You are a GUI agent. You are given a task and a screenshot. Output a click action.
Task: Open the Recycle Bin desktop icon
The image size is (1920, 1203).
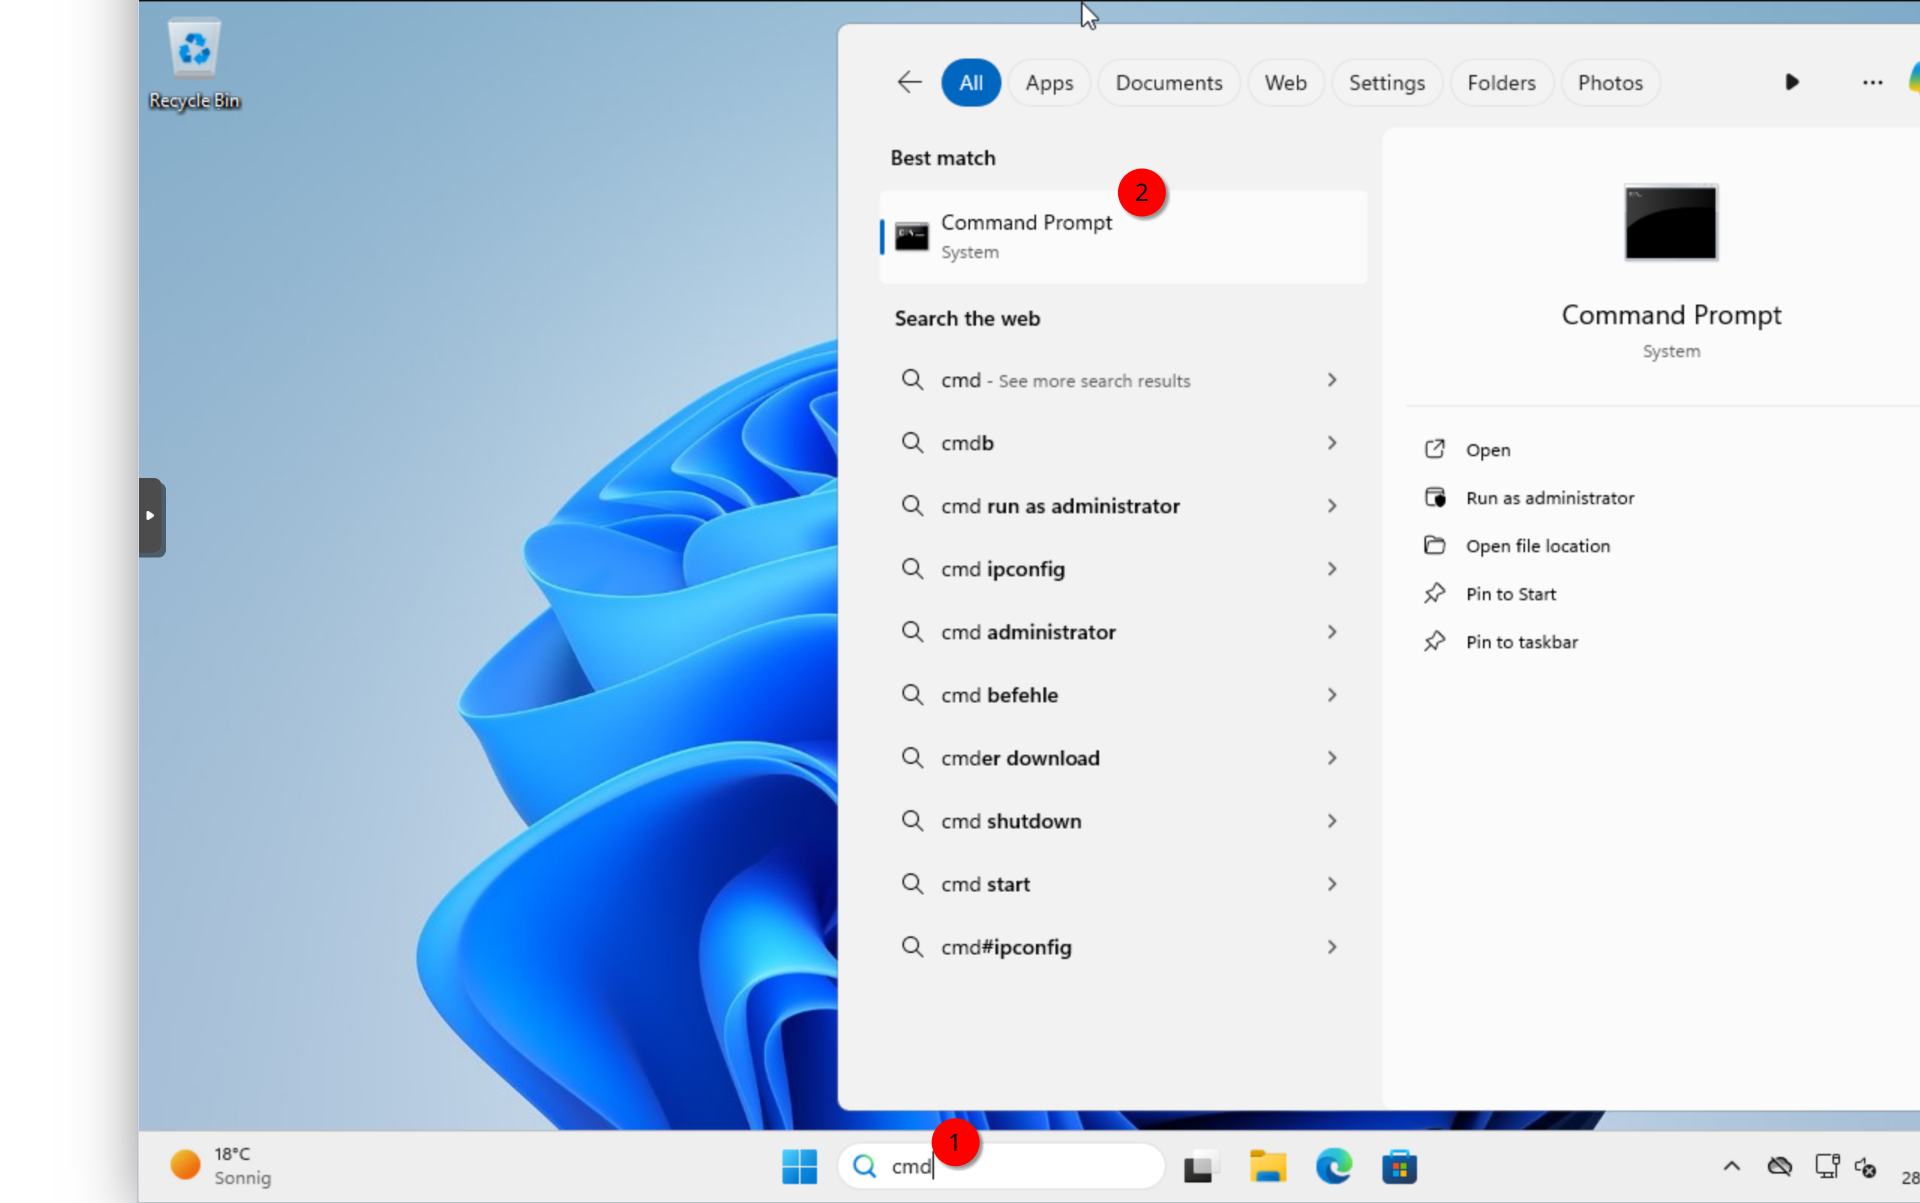tap(194, 65)
